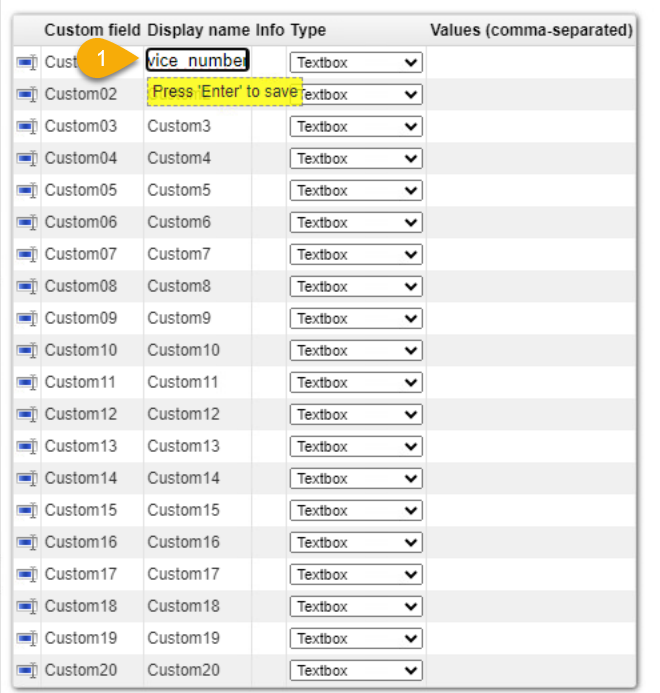Viewport: 660px width, 693px height.
Task: Click the Custom07 field name
Action: pos(81,254)
